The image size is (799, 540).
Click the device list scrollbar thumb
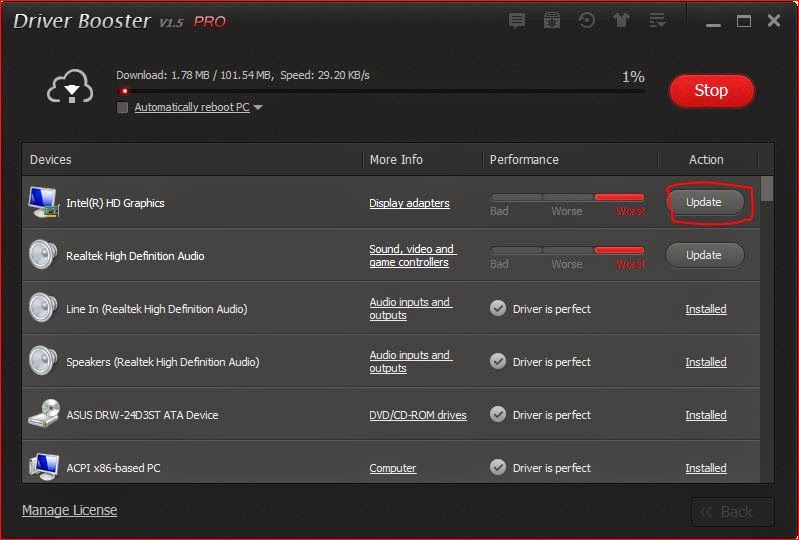(x=766, y=188)
